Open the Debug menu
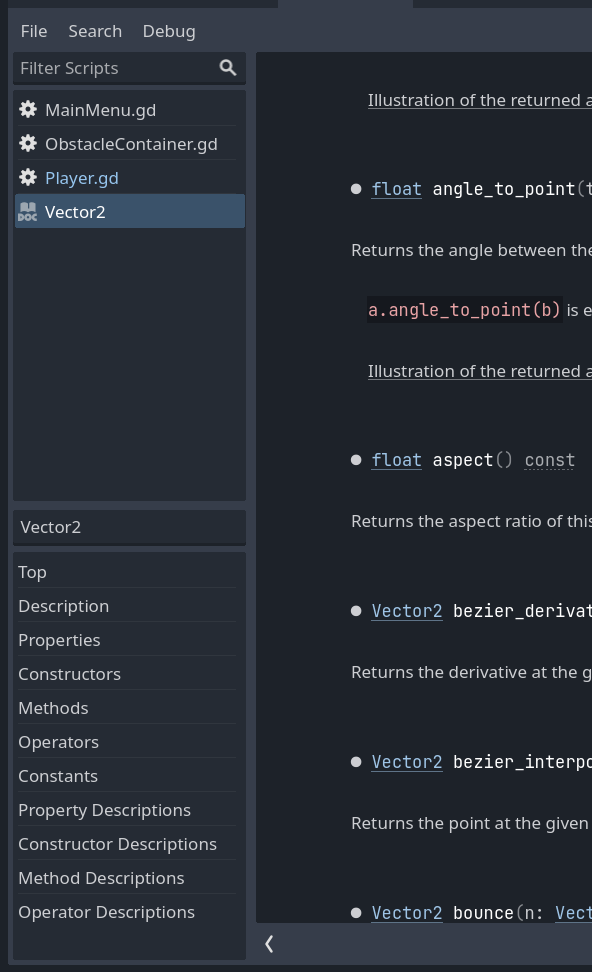Screen dimensions: 592x972 (168, 31)
